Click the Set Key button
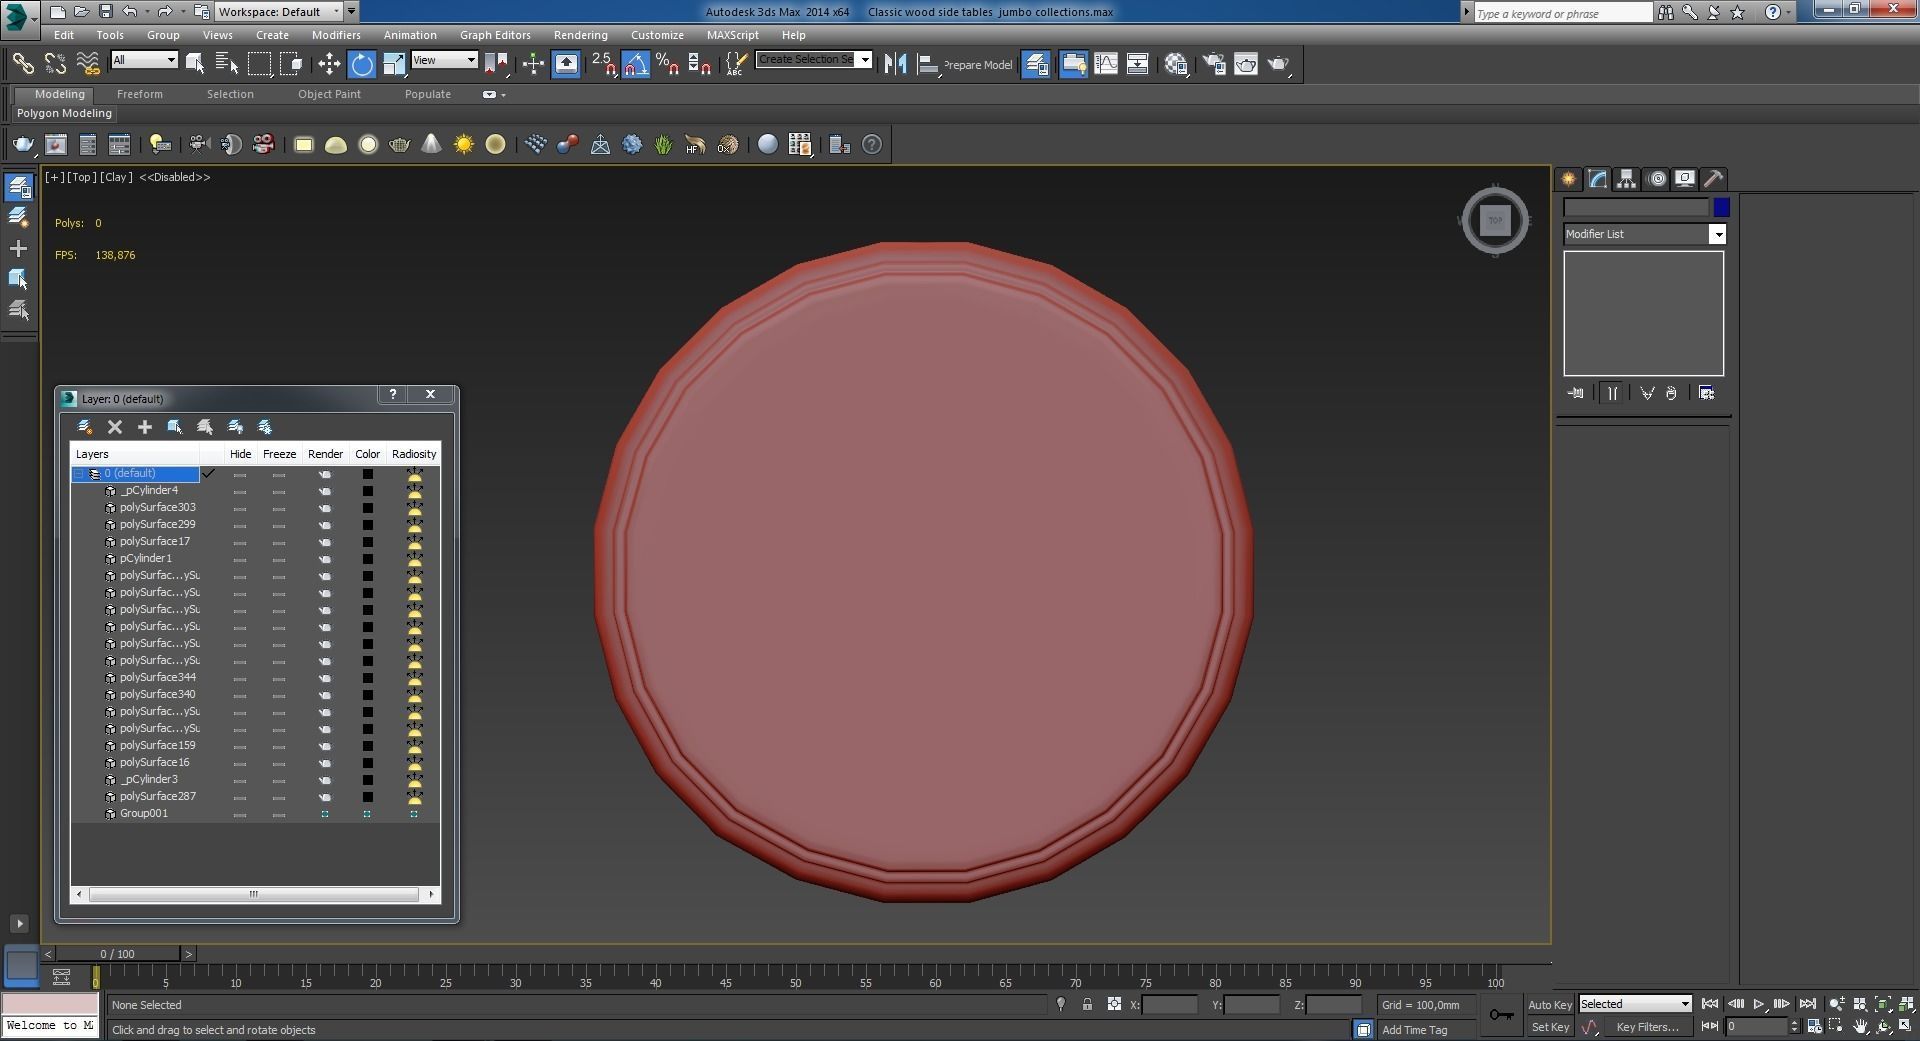The width and height of the screenshot is (1920, 1041). point(1550,1027)
